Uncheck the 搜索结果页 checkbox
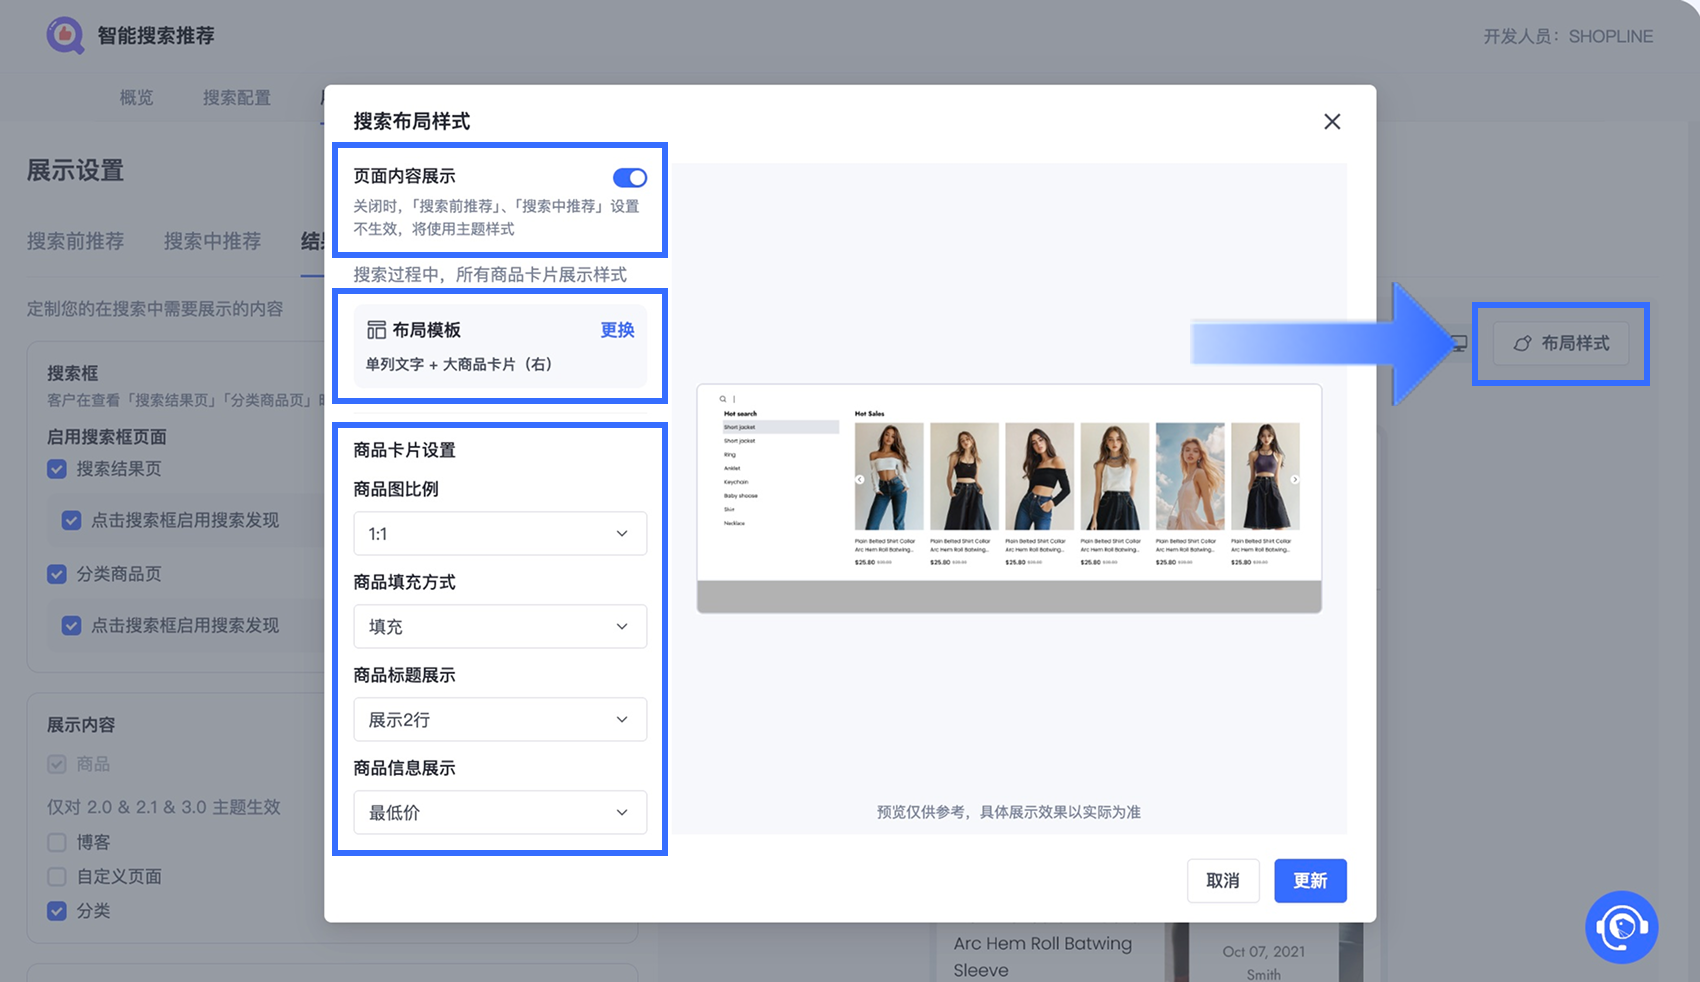The image size is (1700, 982). [x=57, y=469]
